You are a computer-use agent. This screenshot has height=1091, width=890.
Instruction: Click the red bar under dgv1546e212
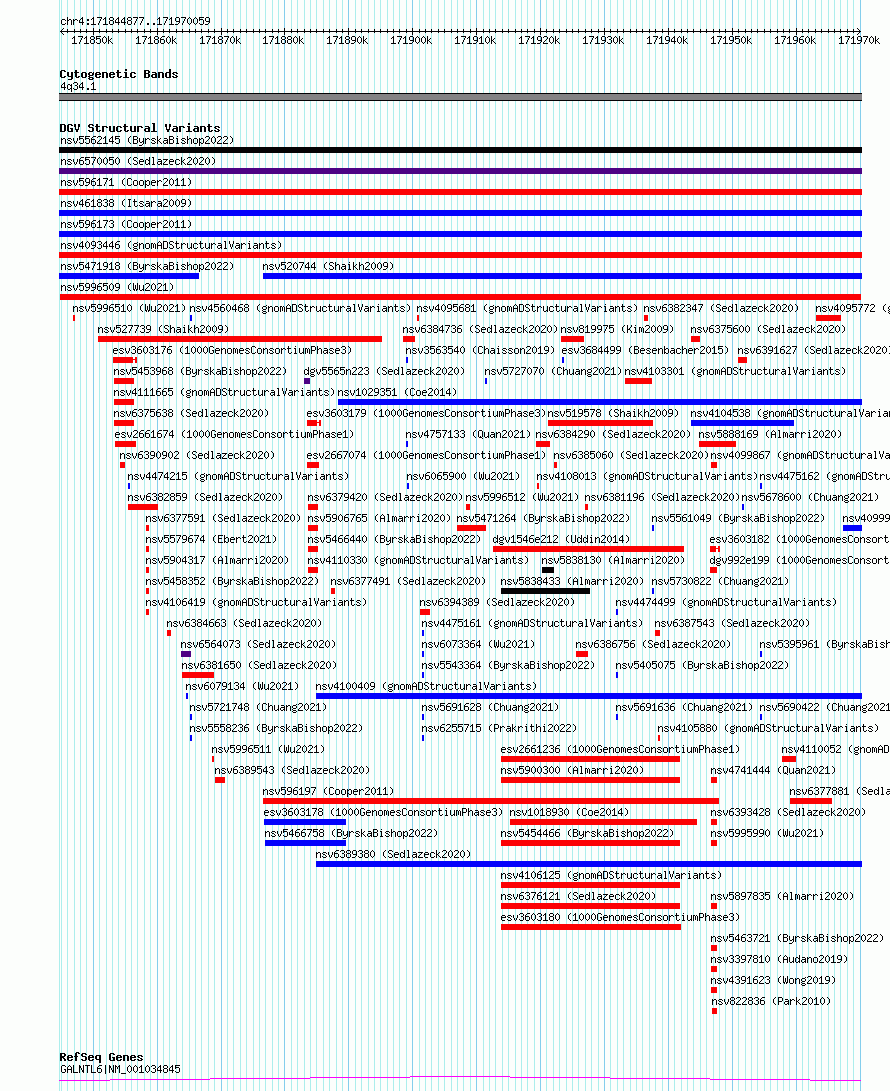click(x=588, y=549)
